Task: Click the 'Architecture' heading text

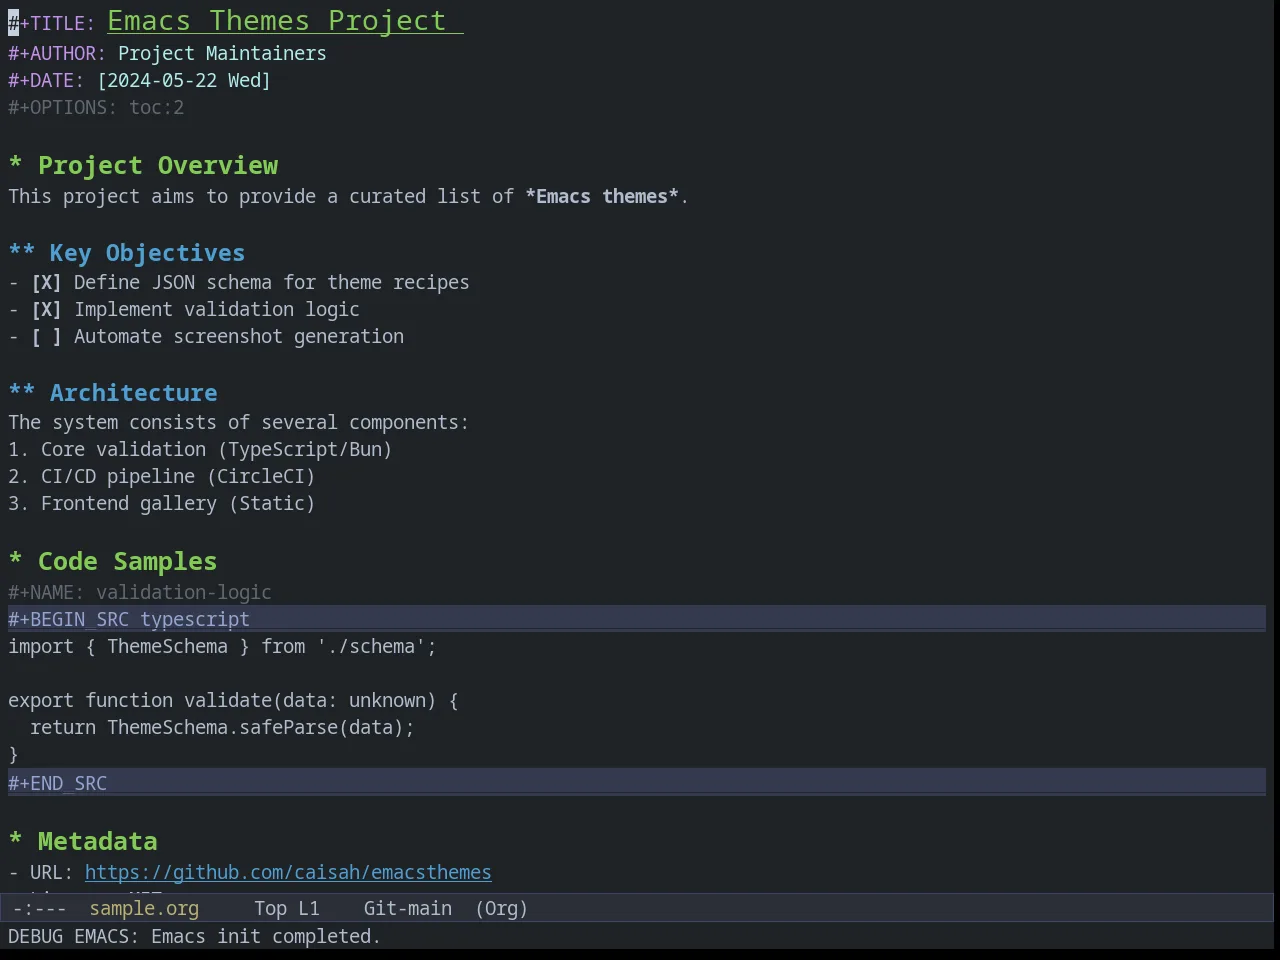Action: tap(134, 393)
